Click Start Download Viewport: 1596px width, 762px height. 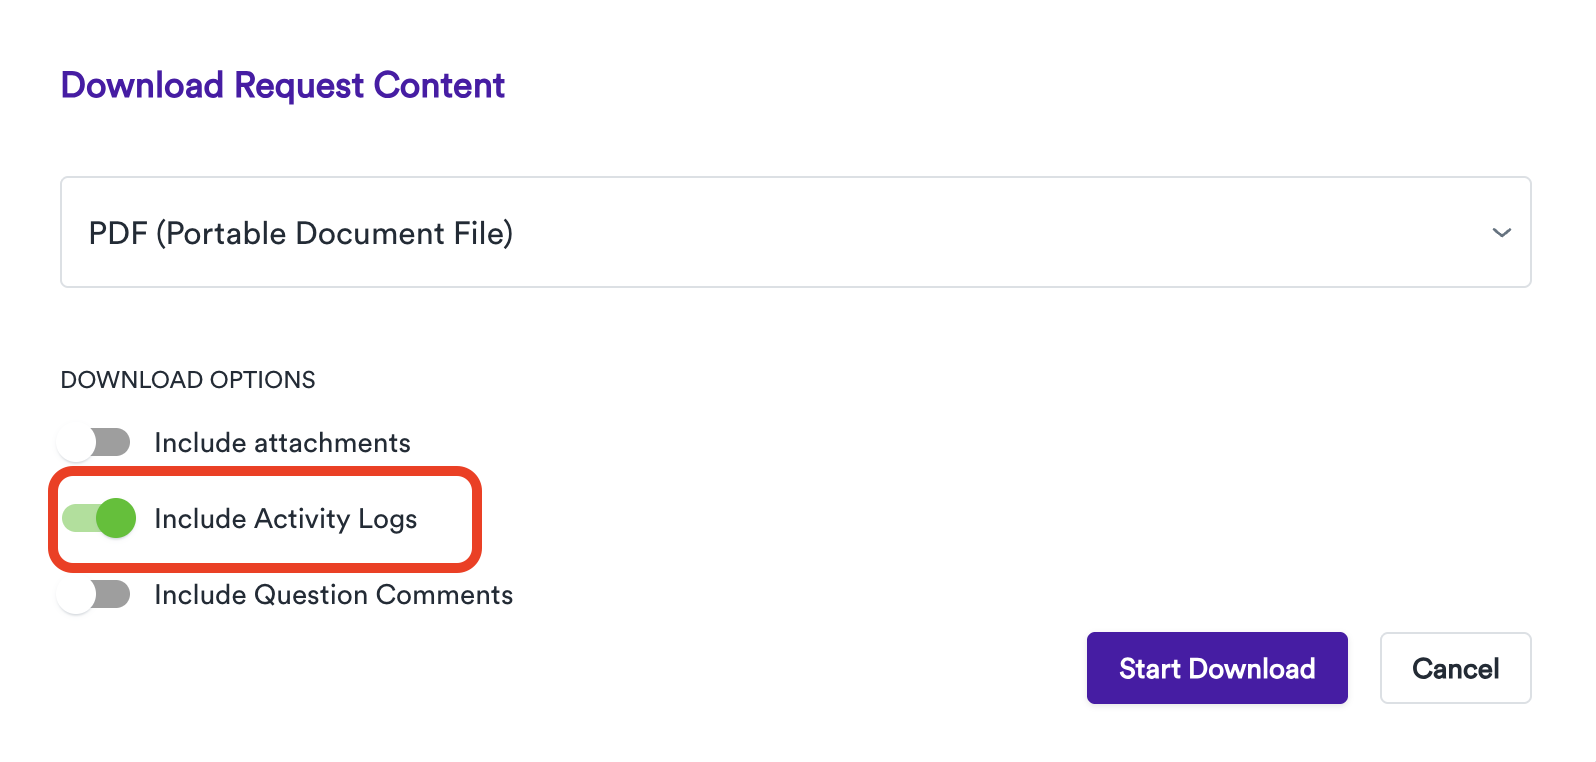(x=1216, y=668)
